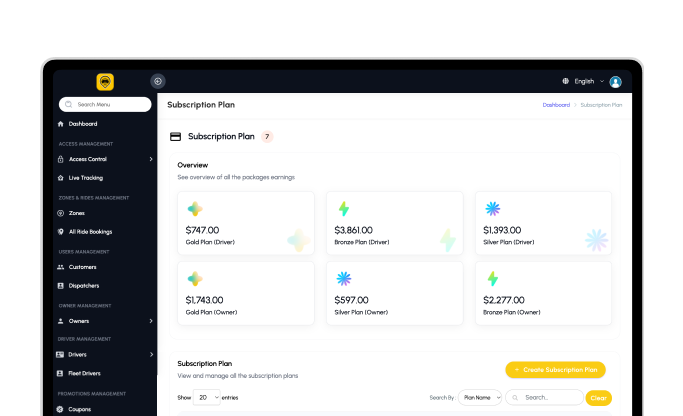Click the Owners person icon
Viewport: 683px width, 416px height.
pos(61,321)
